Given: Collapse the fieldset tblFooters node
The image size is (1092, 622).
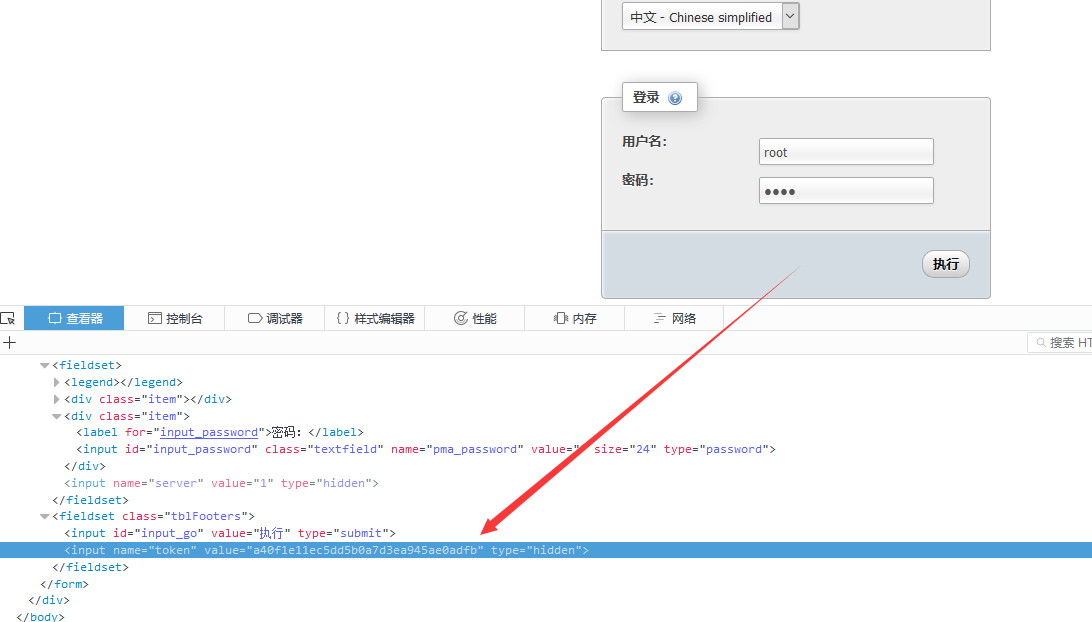Looking at the screenshot, I should click(45, 516).
